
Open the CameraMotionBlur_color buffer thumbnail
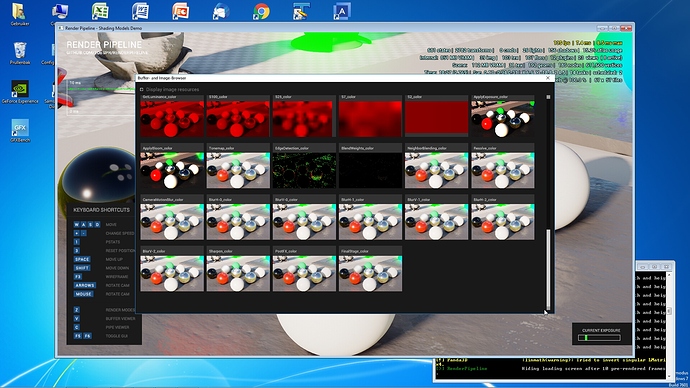coord(172,222)
